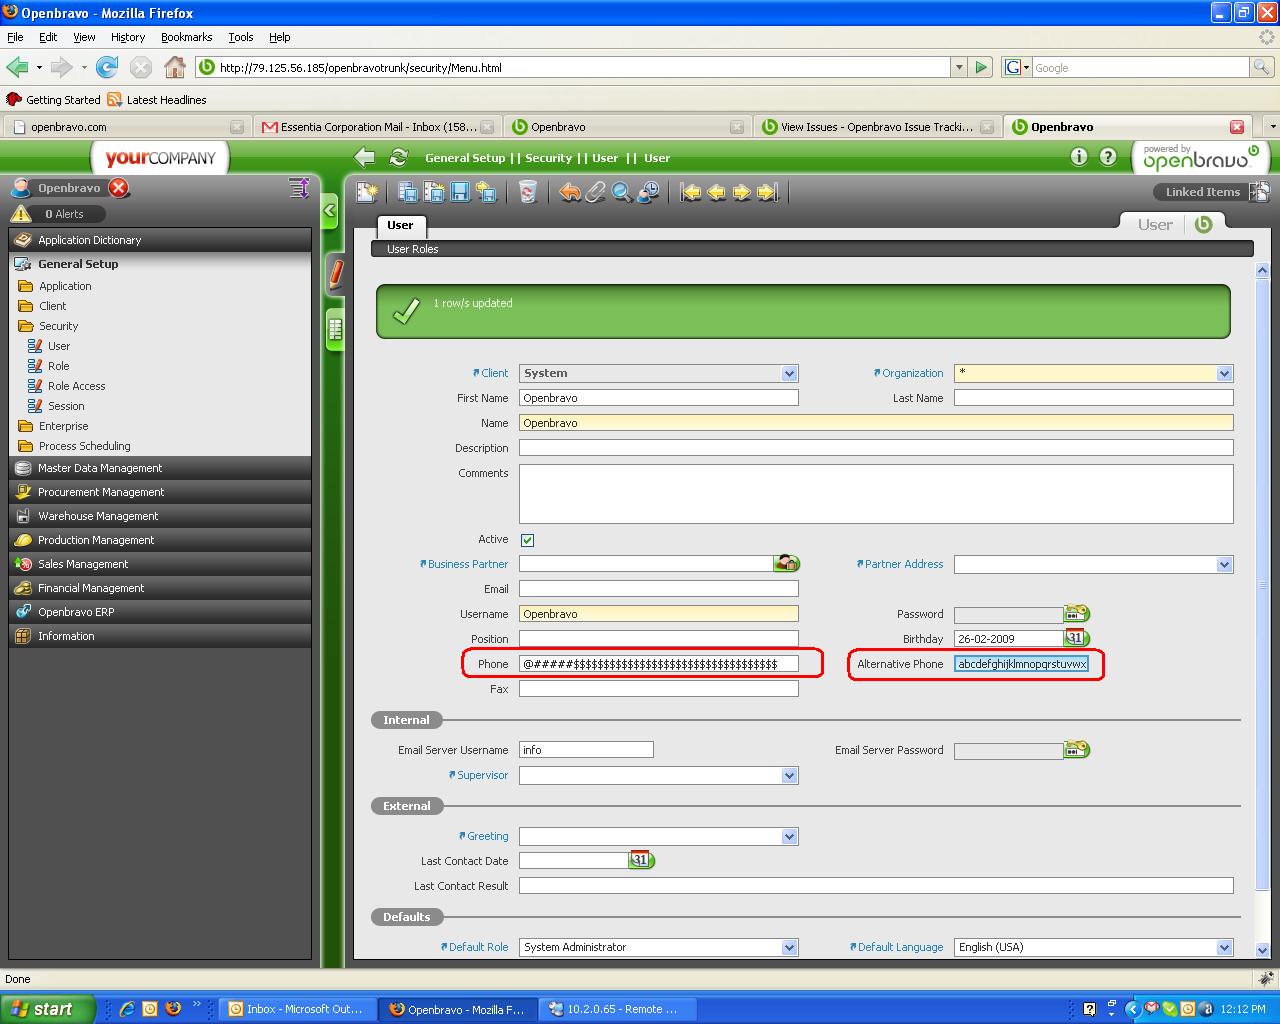Open the Organization dropdown
The height and width of the screenshot is (1024, 1280).
pyautogui.click(x=1224, y=373)
